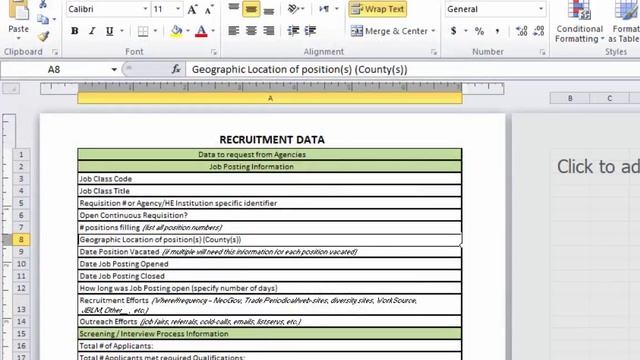Apply the Fill Color bucket
The image size is (640, 360).
click(x=177, y=31)
